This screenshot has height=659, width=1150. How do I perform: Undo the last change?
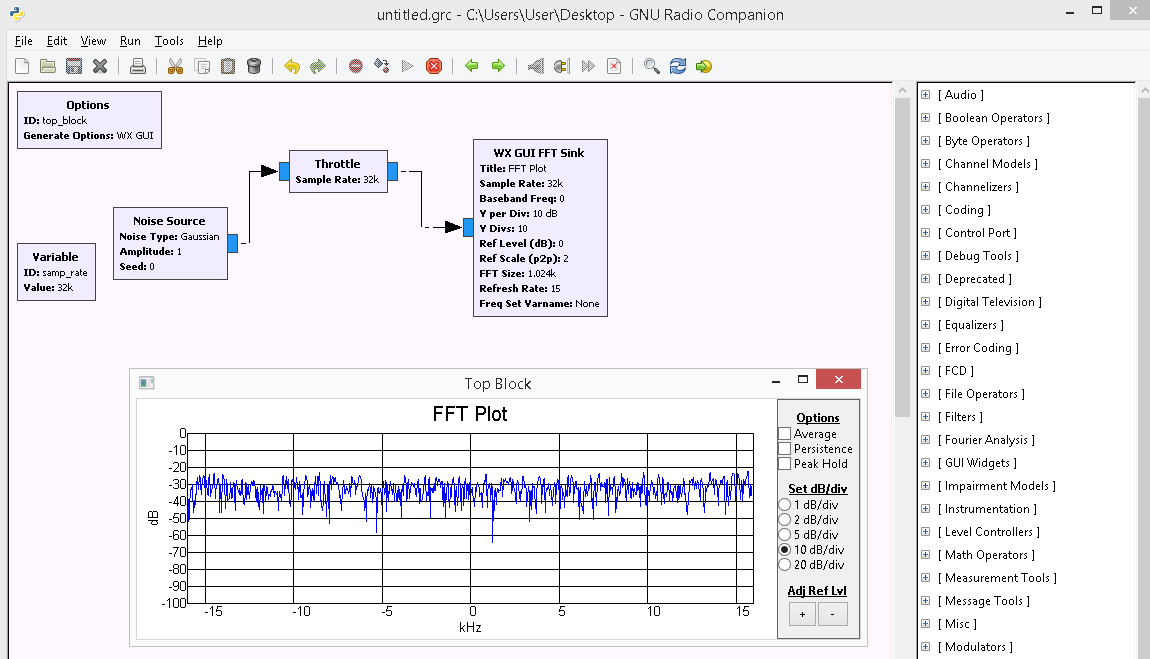coord(292,67)
